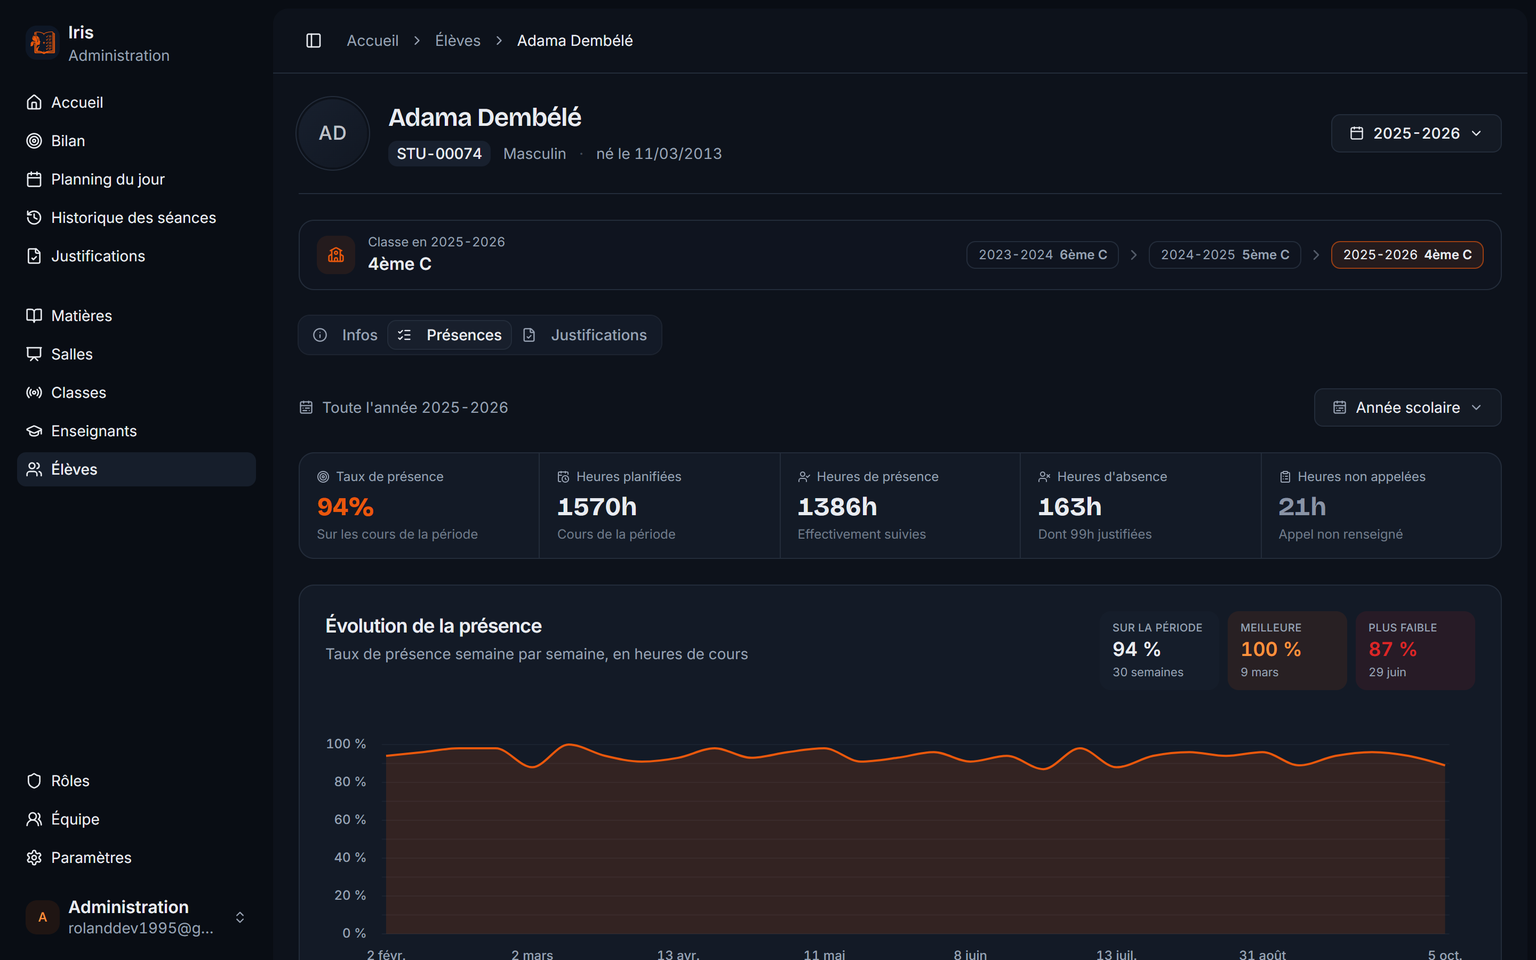
Task: Click the AD avatar circle
Action: coord(333,133)
